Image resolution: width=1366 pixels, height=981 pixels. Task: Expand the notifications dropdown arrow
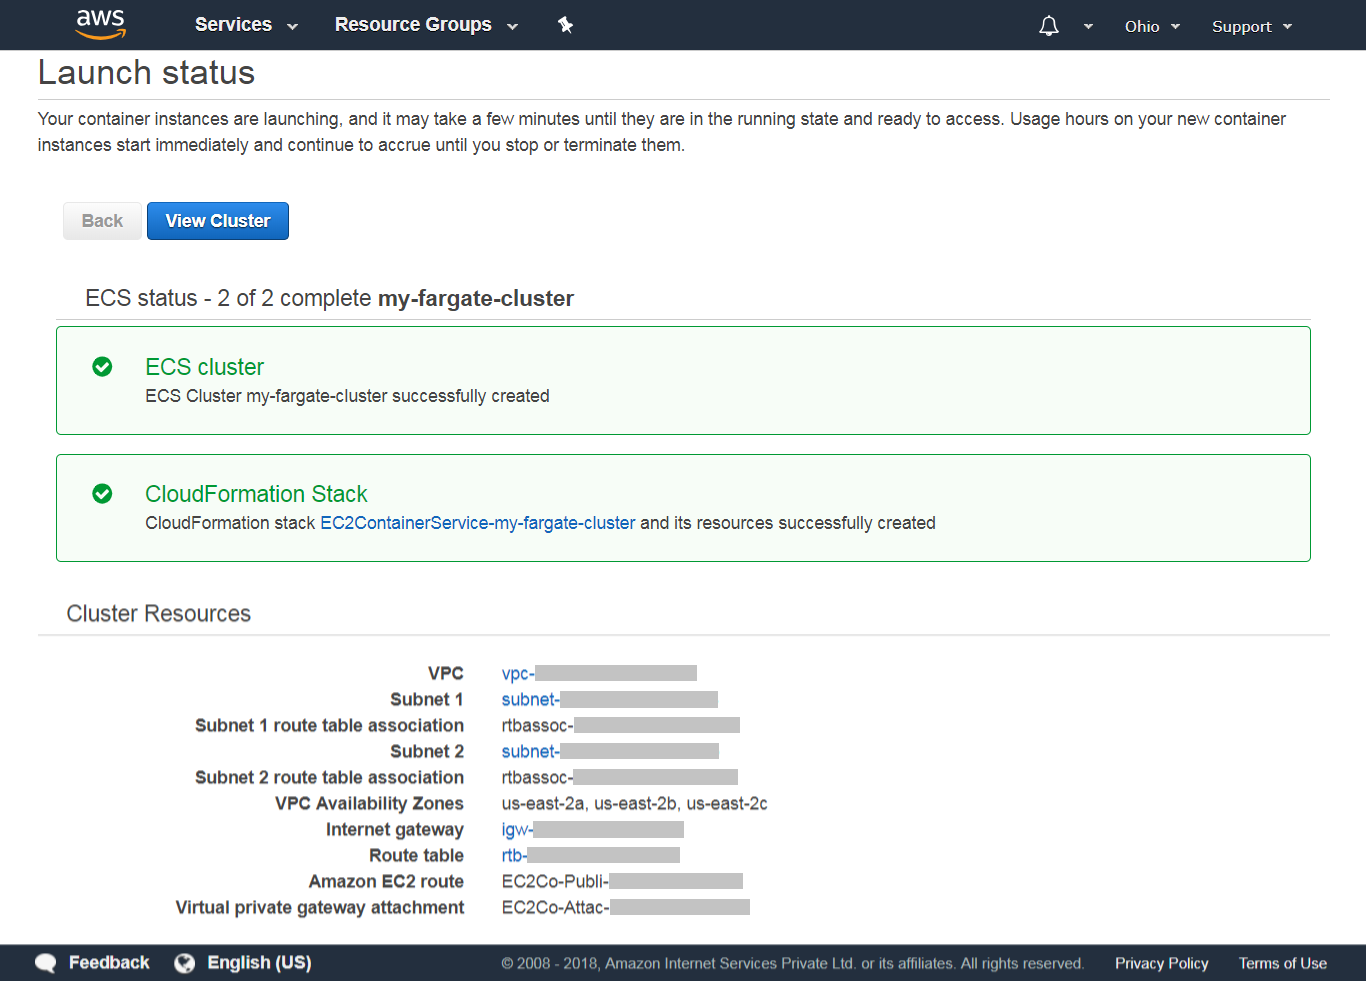[1088, 27]
